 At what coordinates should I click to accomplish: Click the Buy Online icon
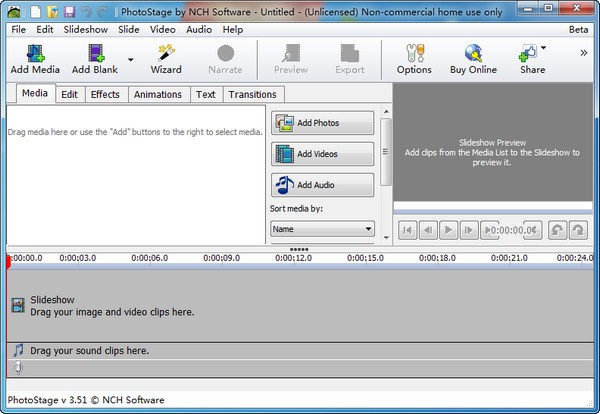click(x=473, y=53)
